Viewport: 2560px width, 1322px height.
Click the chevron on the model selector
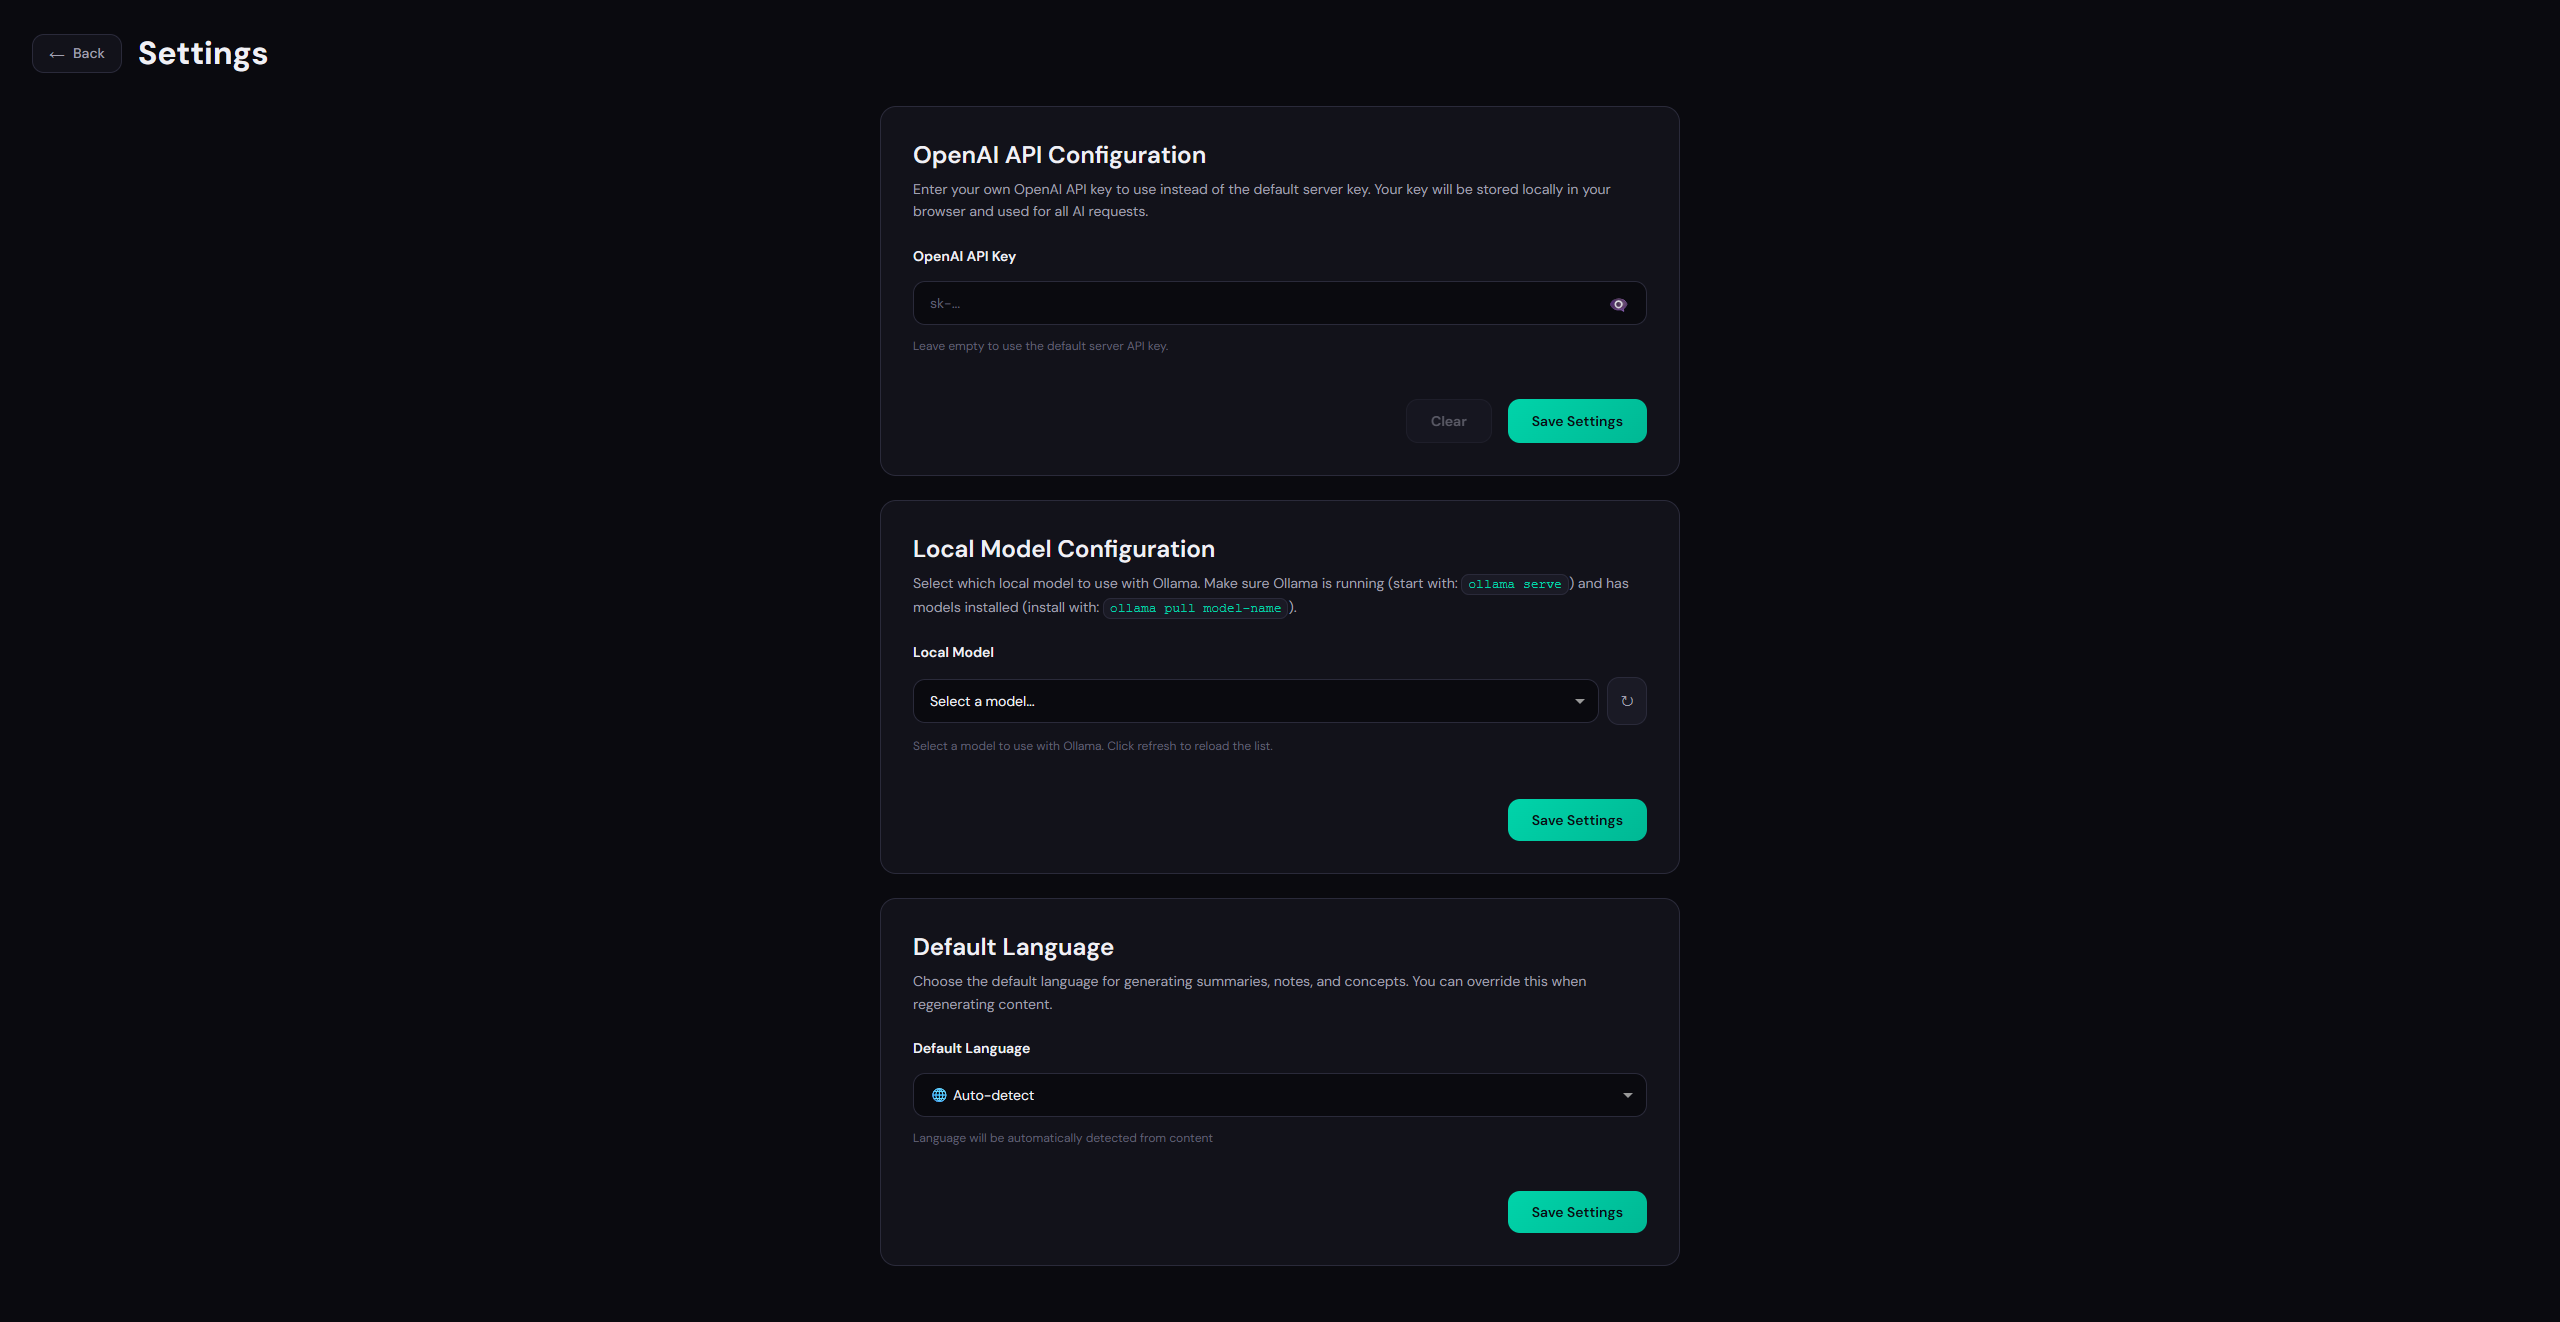pyautogui.click(x=1578, y=701)
